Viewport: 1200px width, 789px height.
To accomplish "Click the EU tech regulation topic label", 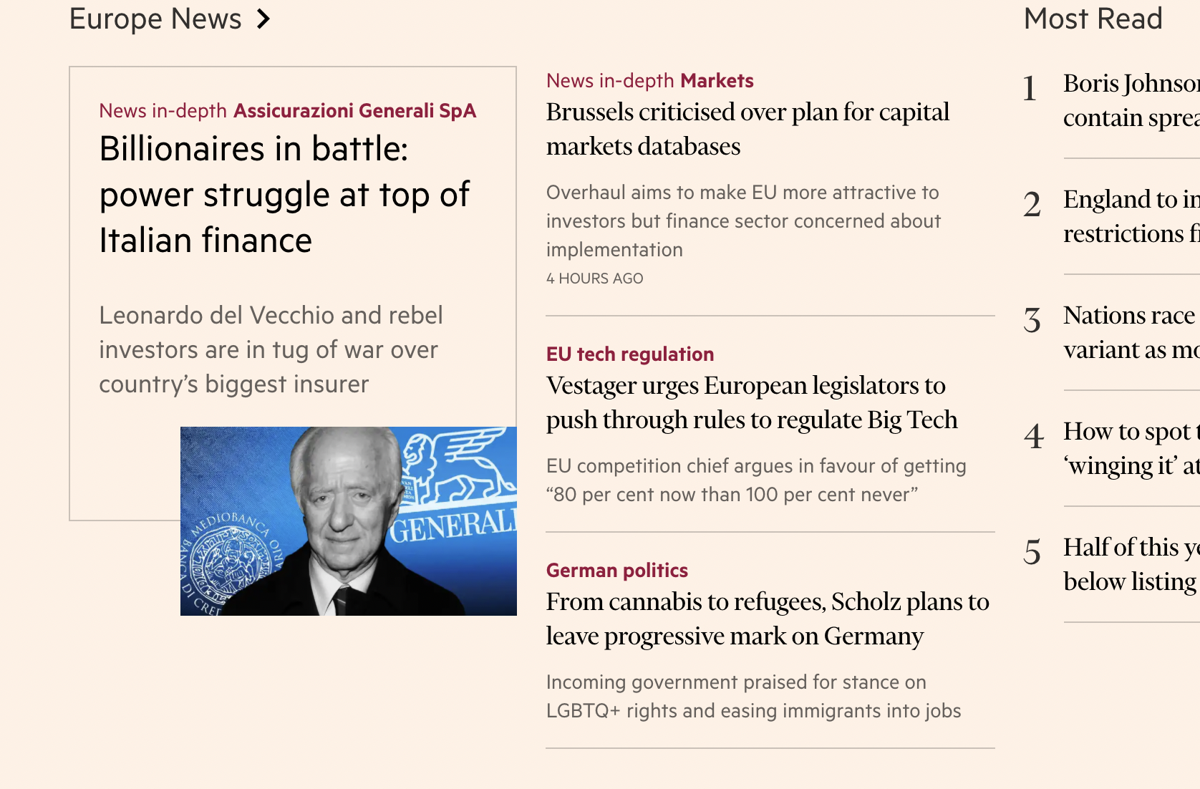I will (630, 354).
